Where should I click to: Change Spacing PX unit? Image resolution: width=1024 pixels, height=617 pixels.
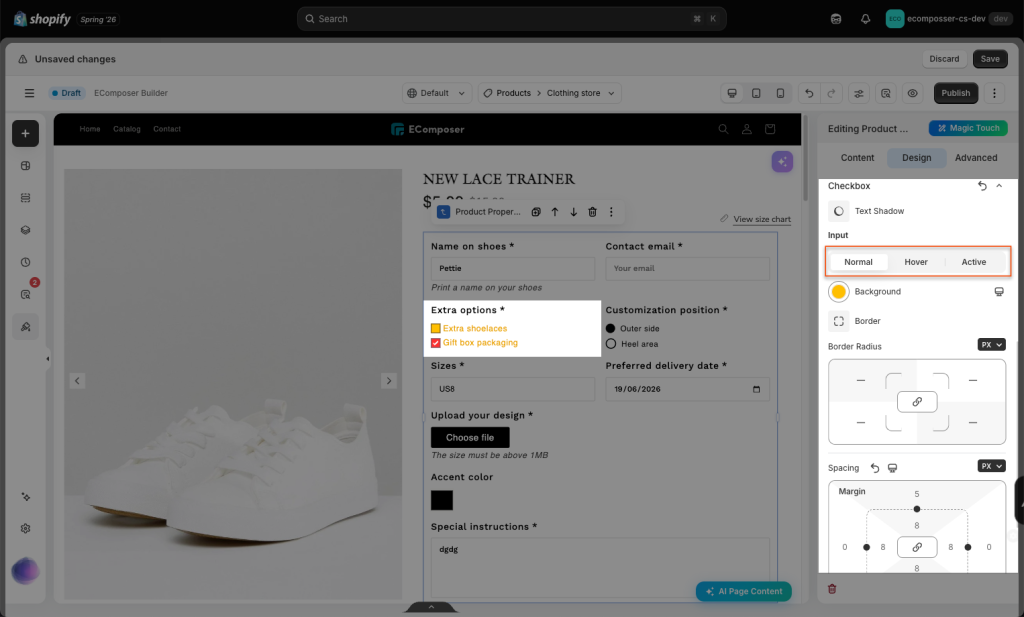991,466
